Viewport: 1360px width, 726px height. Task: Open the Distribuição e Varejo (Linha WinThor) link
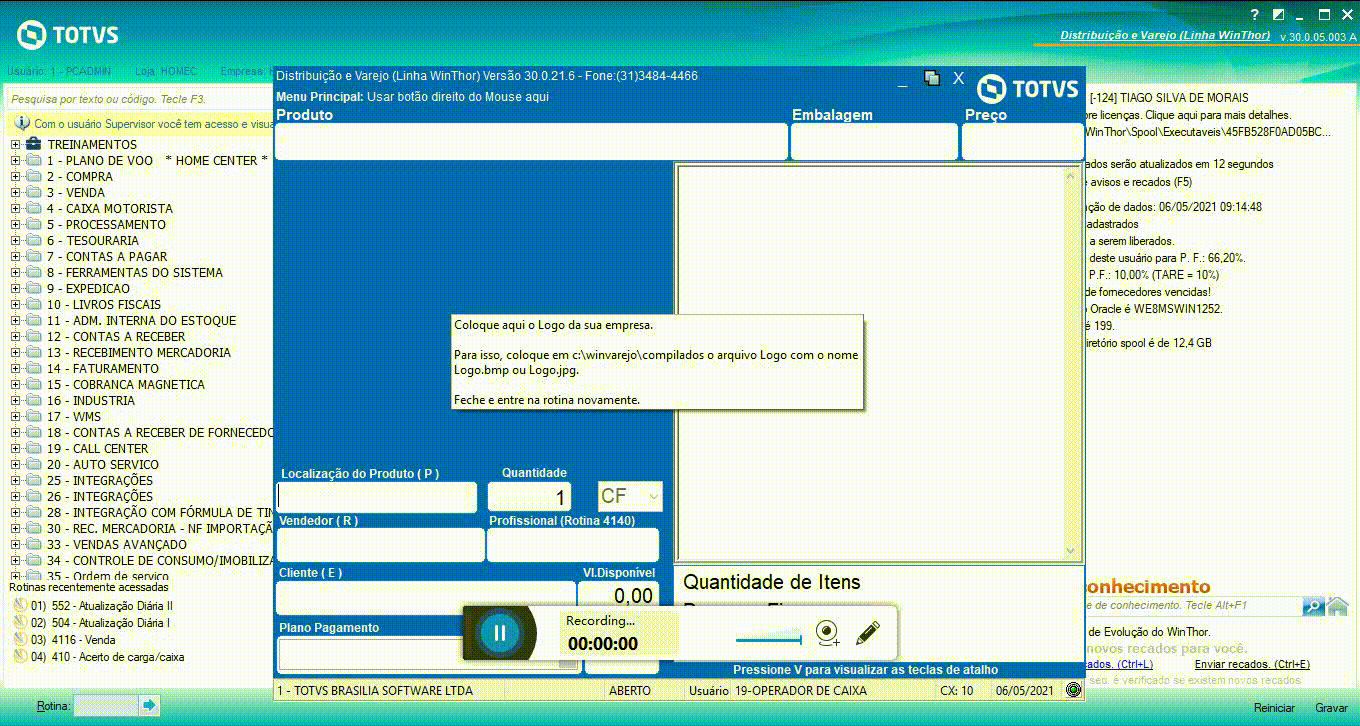[1165, 36]
